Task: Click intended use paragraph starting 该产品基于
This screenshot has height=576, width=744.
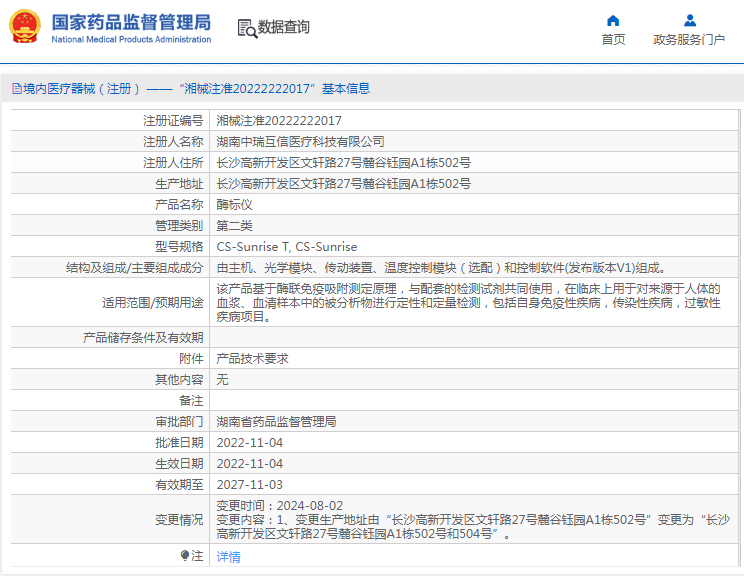Action: tap(468, 302)
